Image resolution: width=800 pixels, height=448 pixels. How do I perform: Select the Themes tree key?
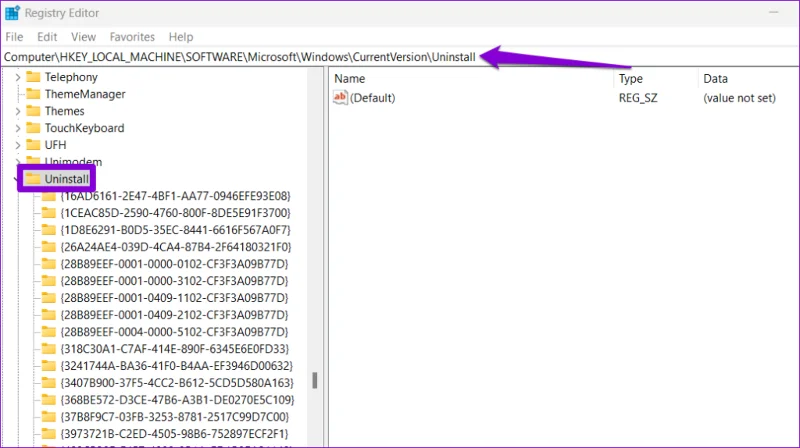(x=64, y=111)
